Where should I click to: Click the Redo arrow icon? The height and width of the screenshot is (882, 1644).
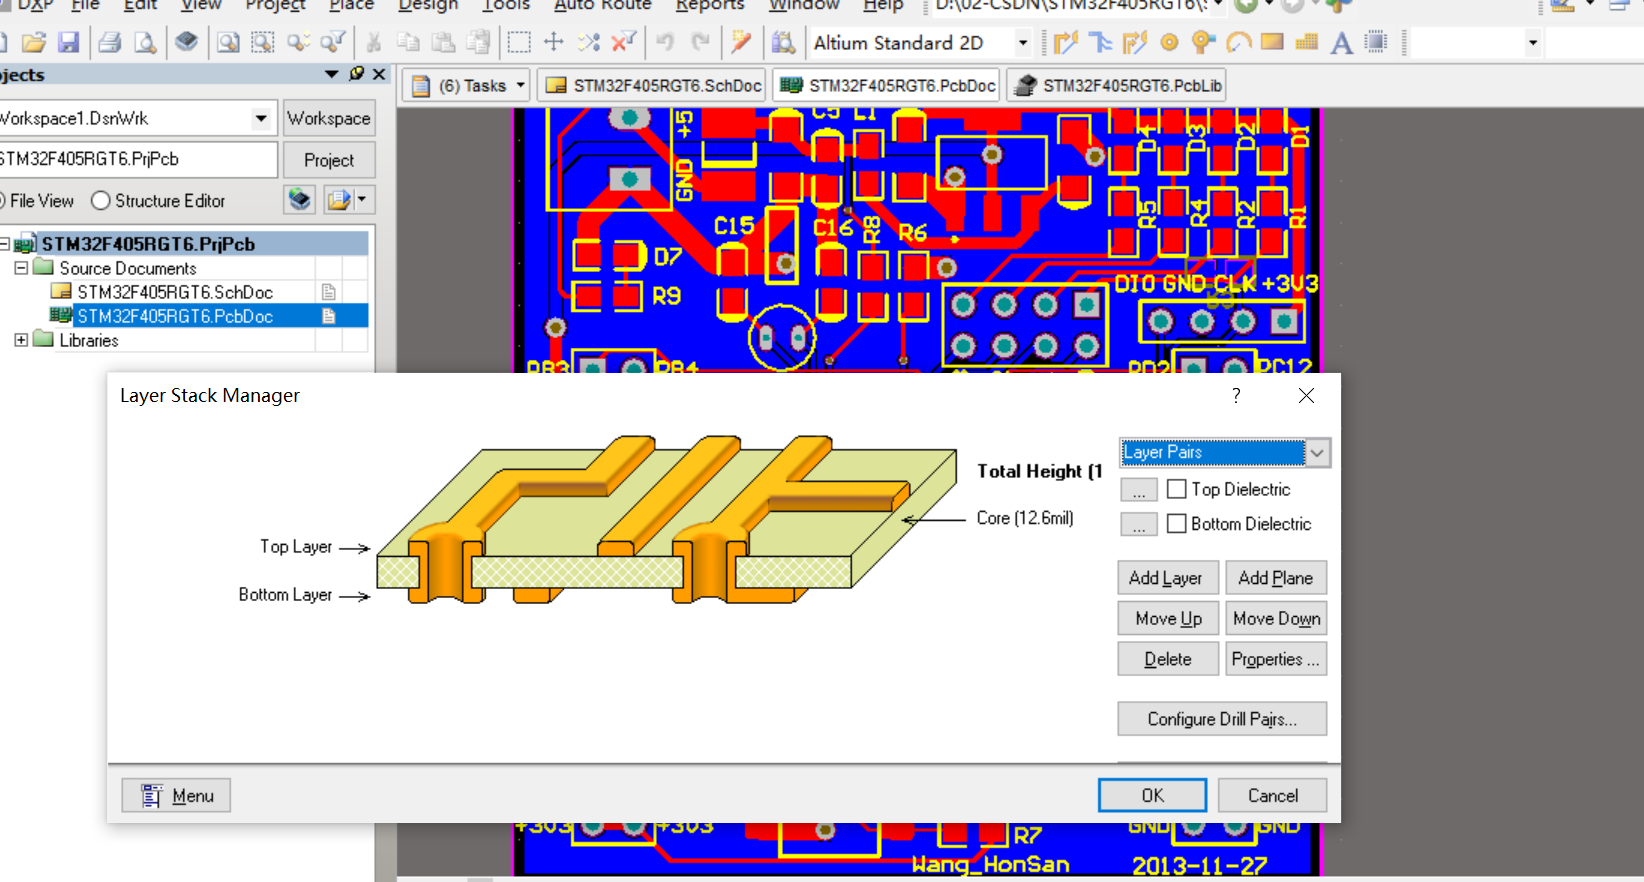700,42
